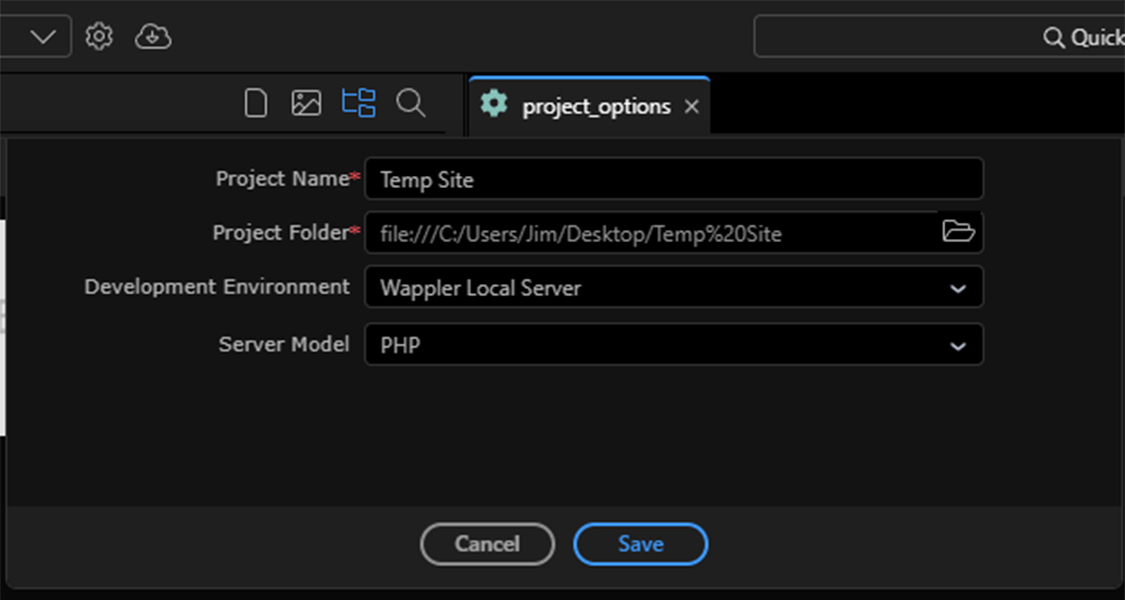
Task: Click the Server Model label
Action: [x=284, y=344]
